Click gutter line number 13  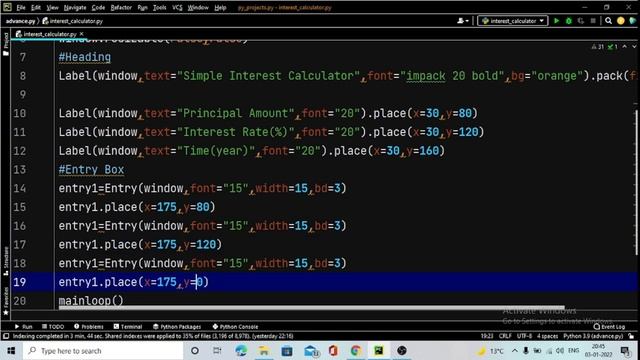pyautogui.click(x=20, y=170)
